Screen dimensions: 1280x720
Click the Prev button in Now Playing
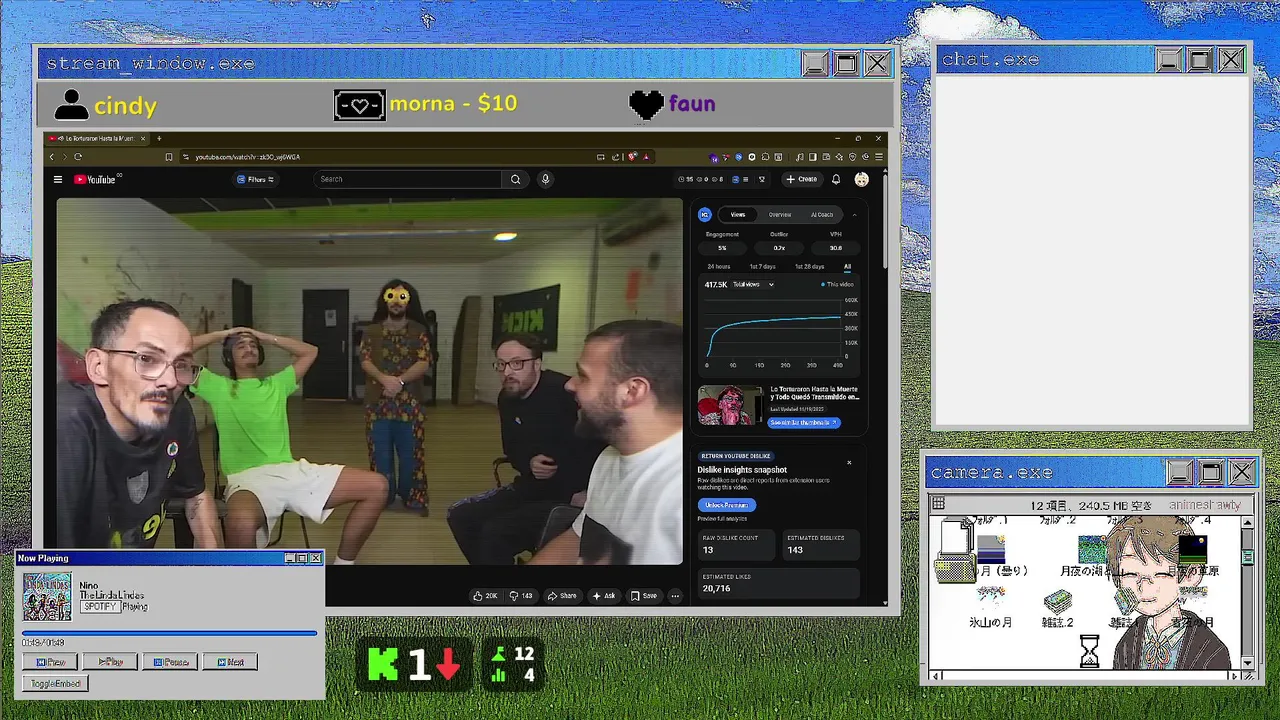point(51,662)
